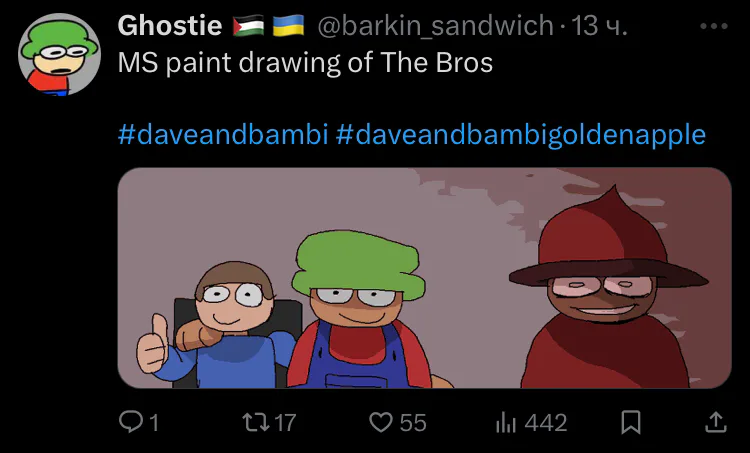
Task: Bookmark this post
Action: [630, 422]
